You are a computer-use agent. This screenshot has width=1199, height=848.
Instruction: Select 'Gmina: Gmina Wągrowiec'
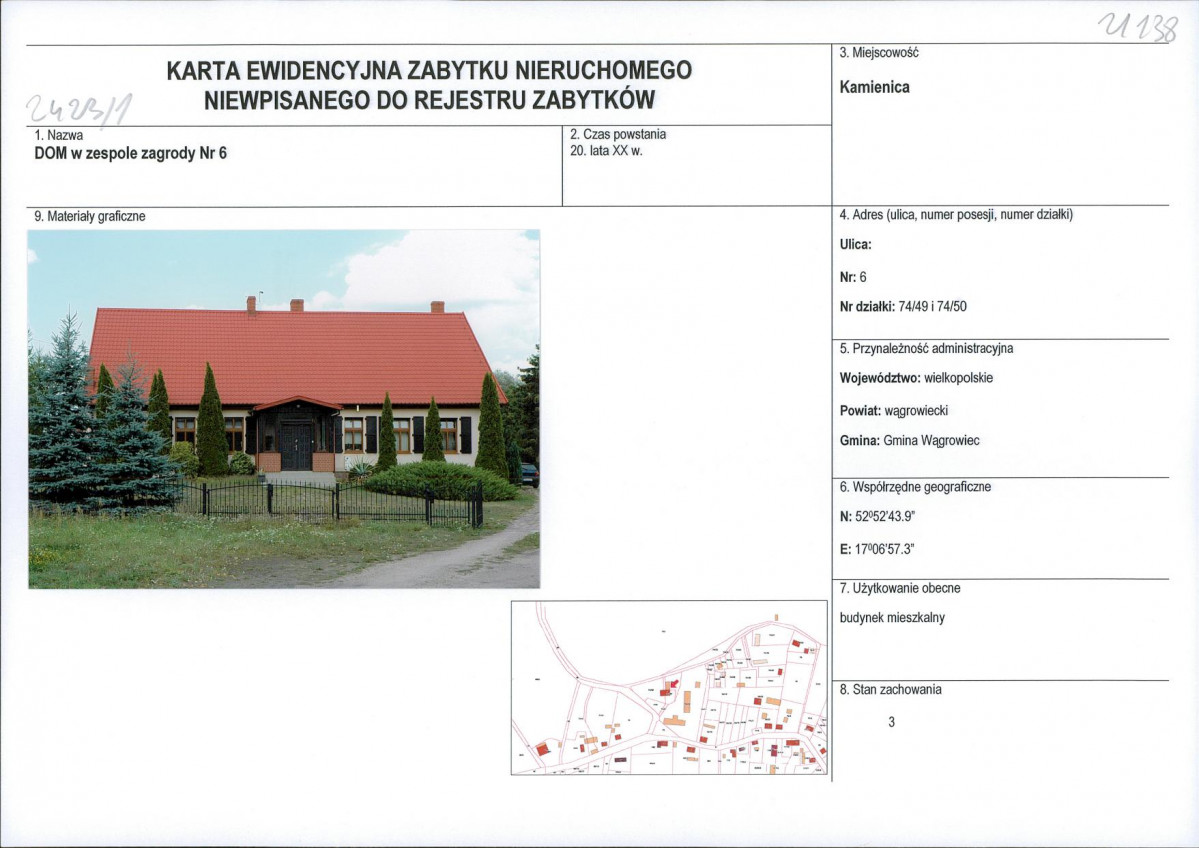pos(909,440)
